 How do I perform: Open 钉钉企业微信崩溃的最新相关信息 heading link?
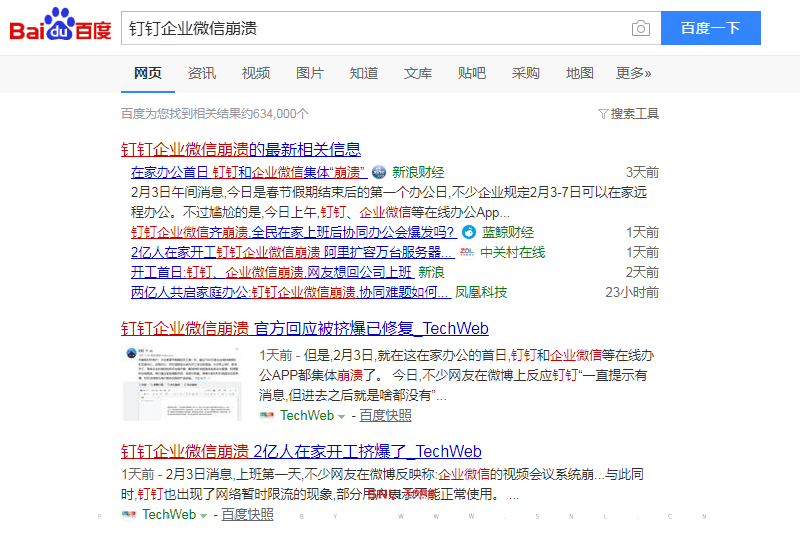click(x=241, y=149)
